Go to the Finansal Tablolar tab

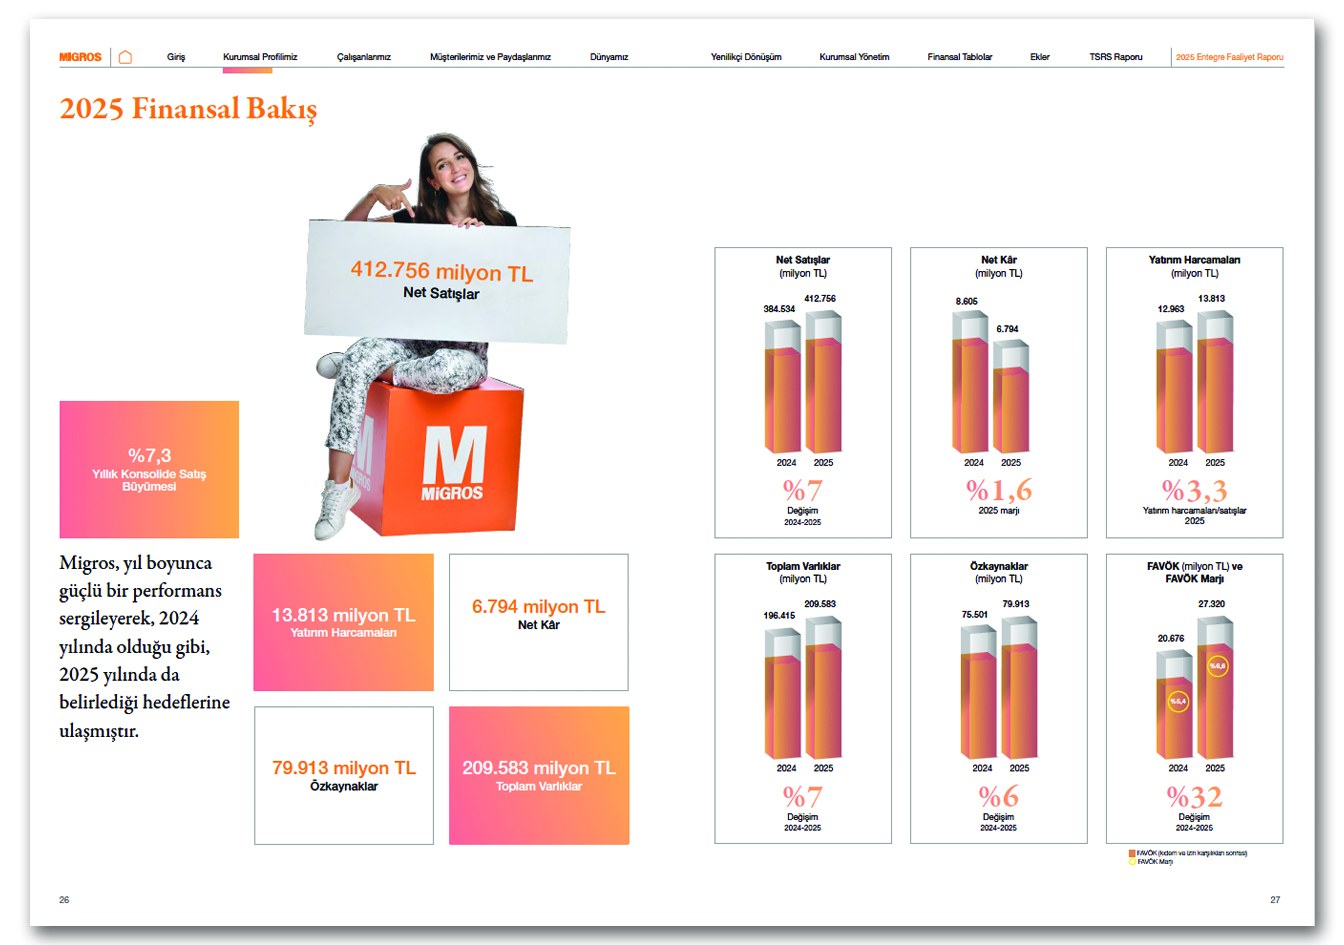960,57
